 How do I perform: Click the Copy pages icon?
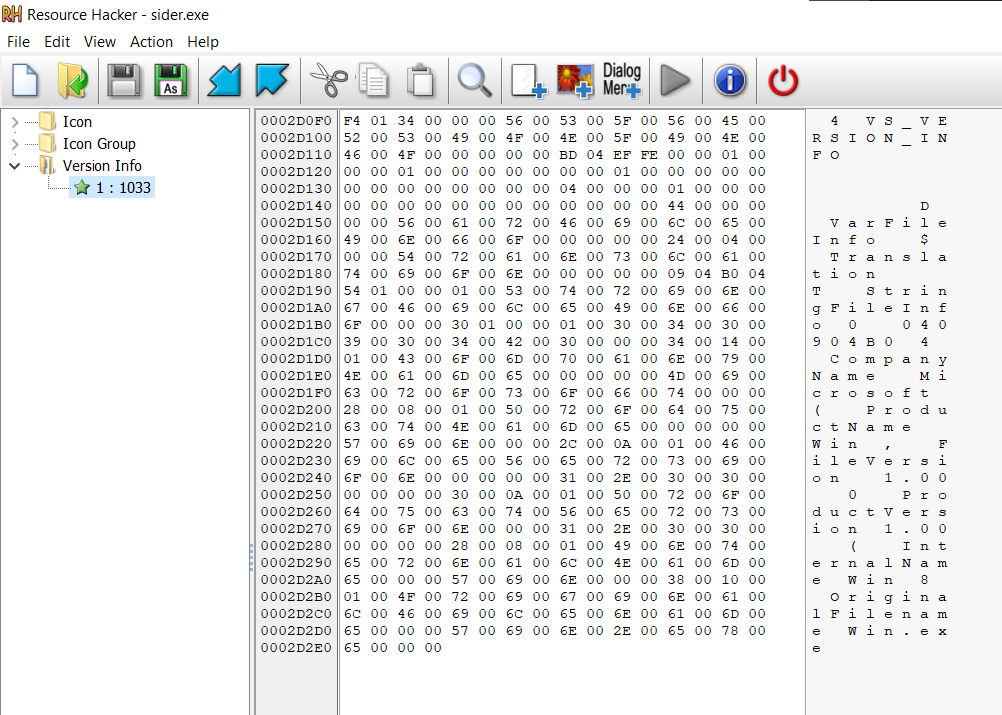click(x=374, y=81)
